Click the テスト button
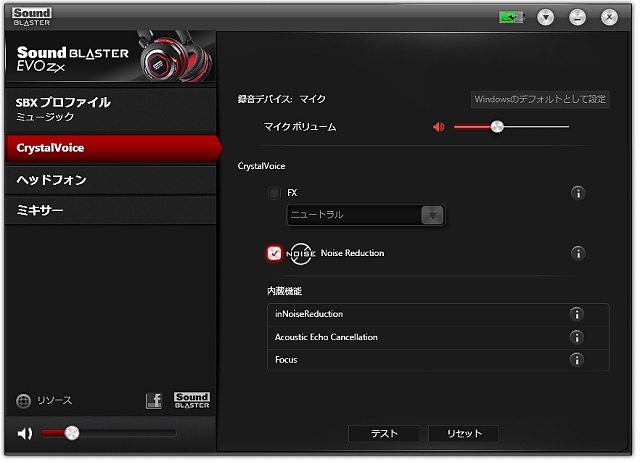Screen dimensions: 640x462 [x=383, y=433]
